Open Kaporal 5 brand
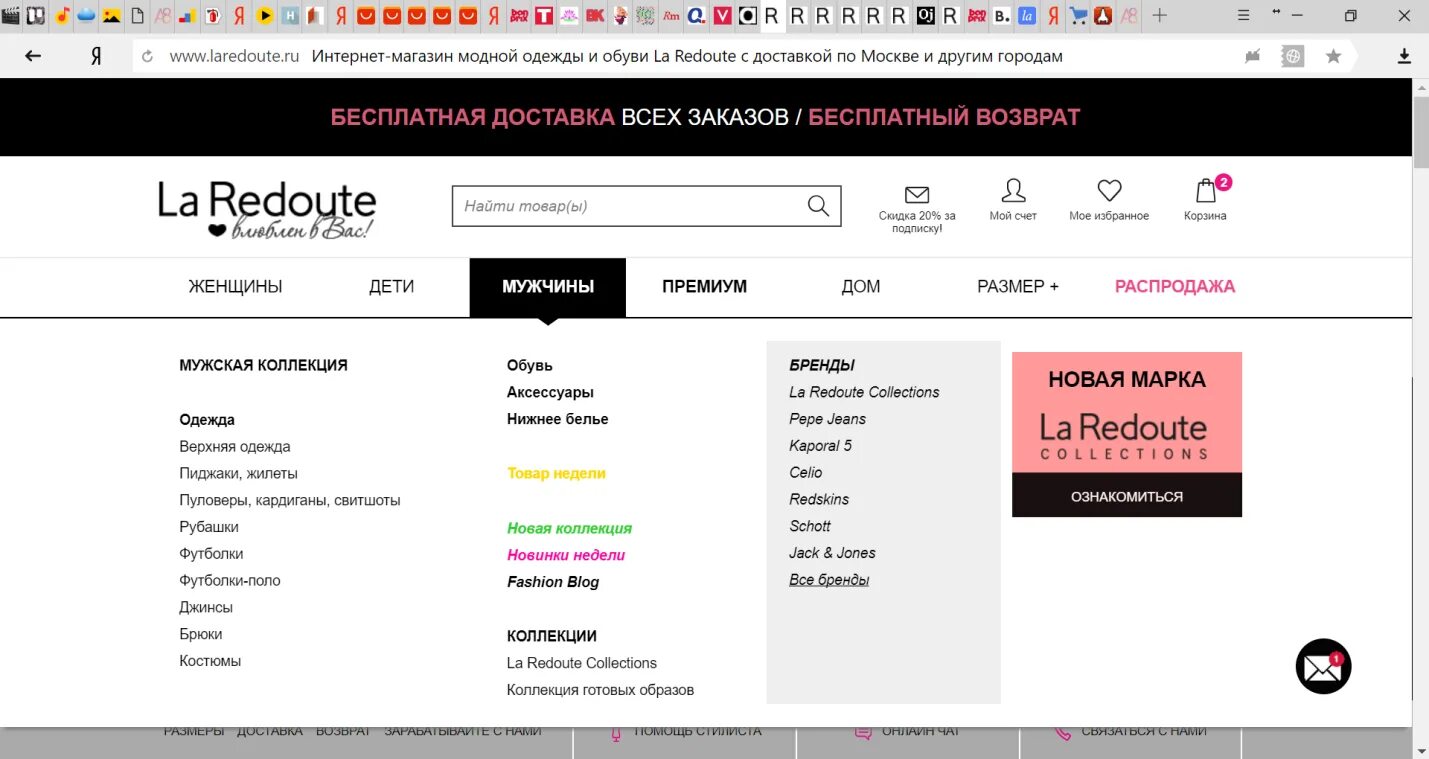1429x759 pixels. point(821,446)
